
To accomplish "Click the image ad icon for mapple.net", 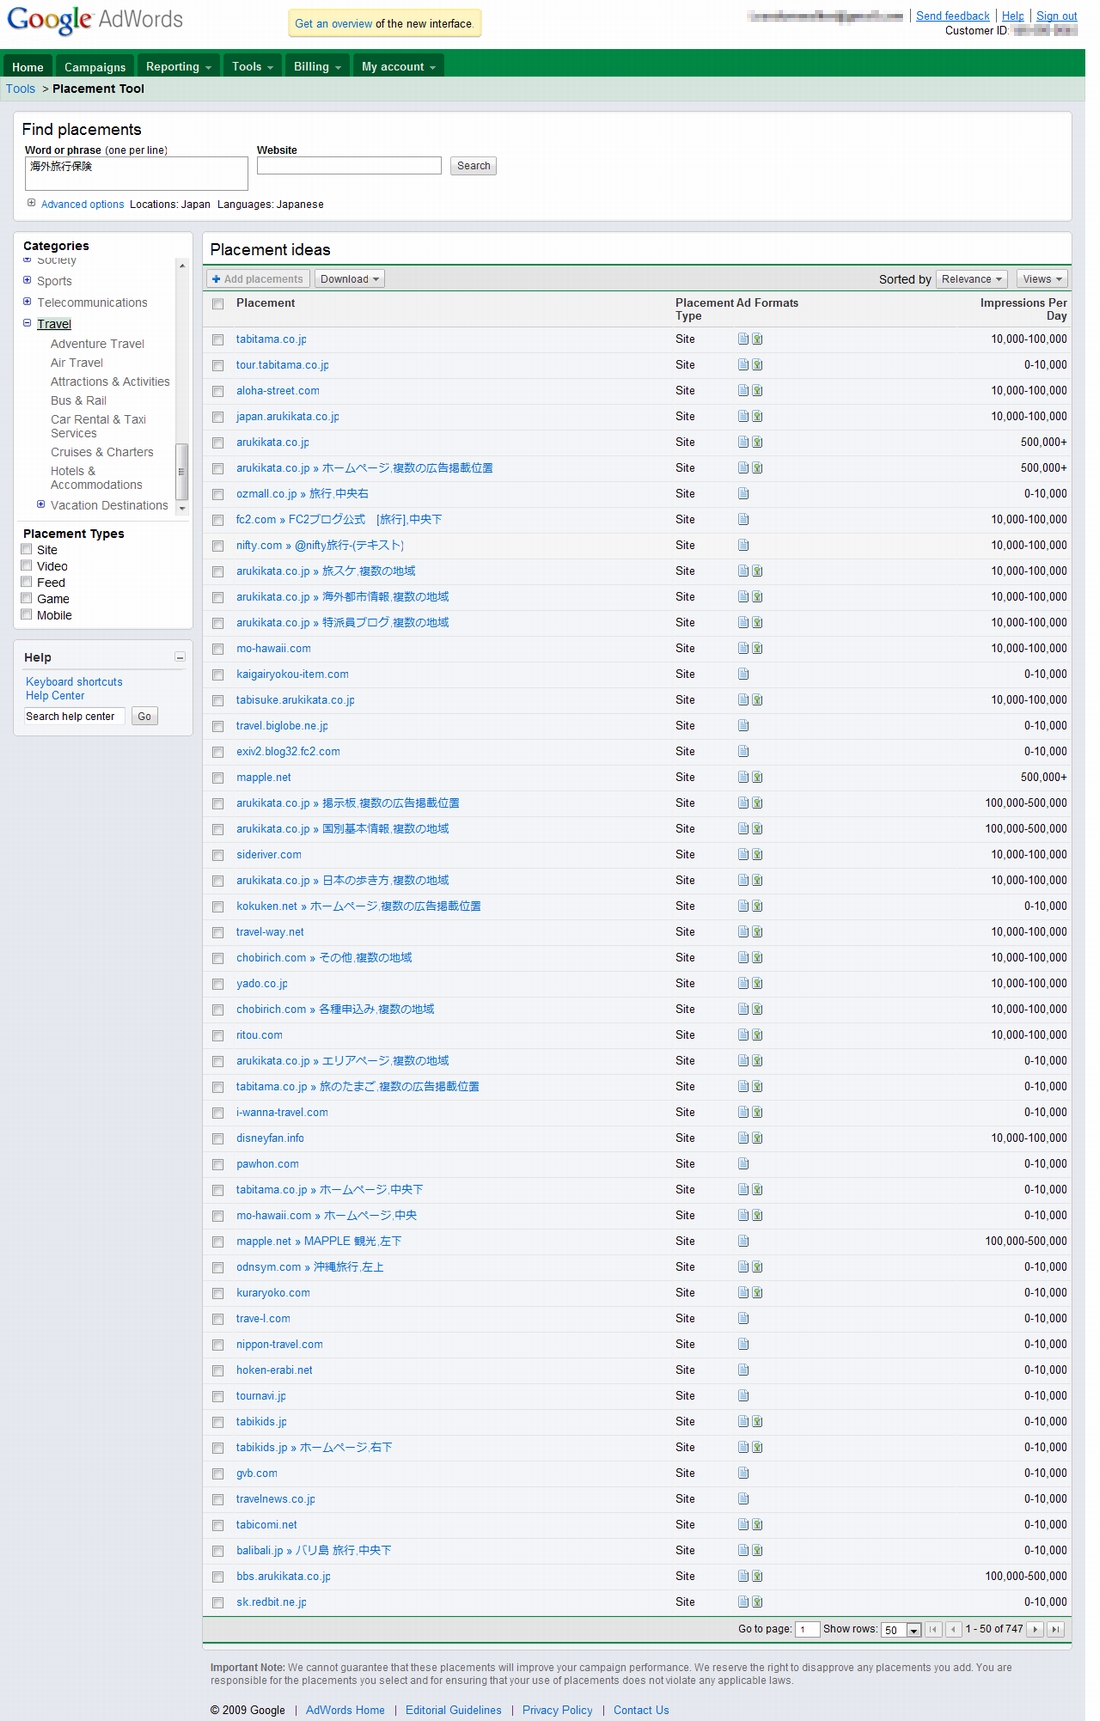I will [757, 777].
